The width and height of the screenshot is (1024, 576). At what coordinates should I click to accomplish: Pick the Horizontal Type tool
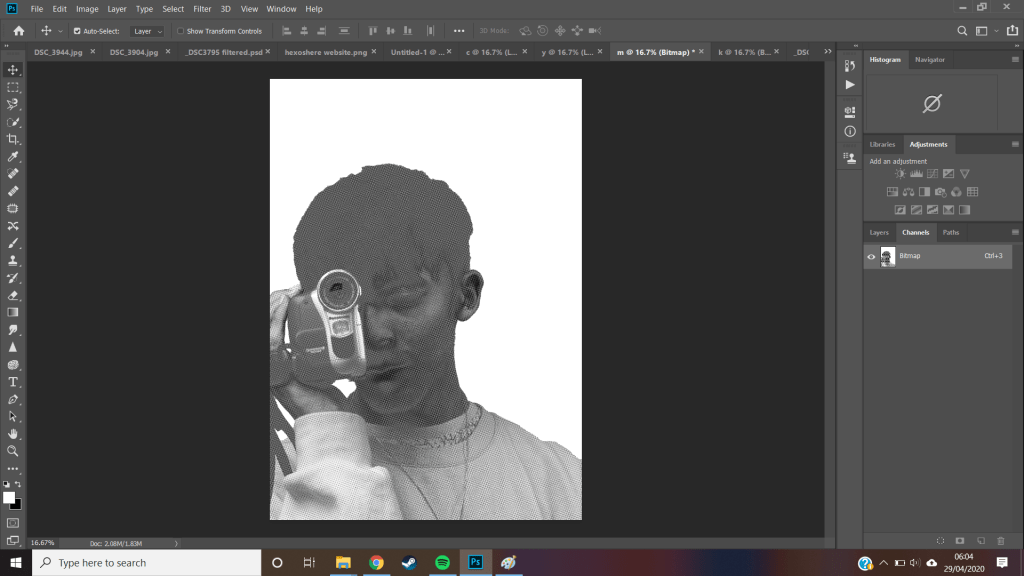13,382
